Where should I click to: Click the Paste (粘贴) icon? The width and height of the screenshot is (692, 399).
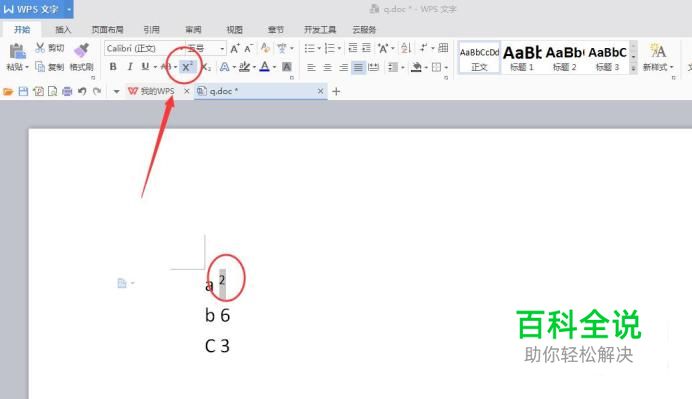[x=17, y=52]
